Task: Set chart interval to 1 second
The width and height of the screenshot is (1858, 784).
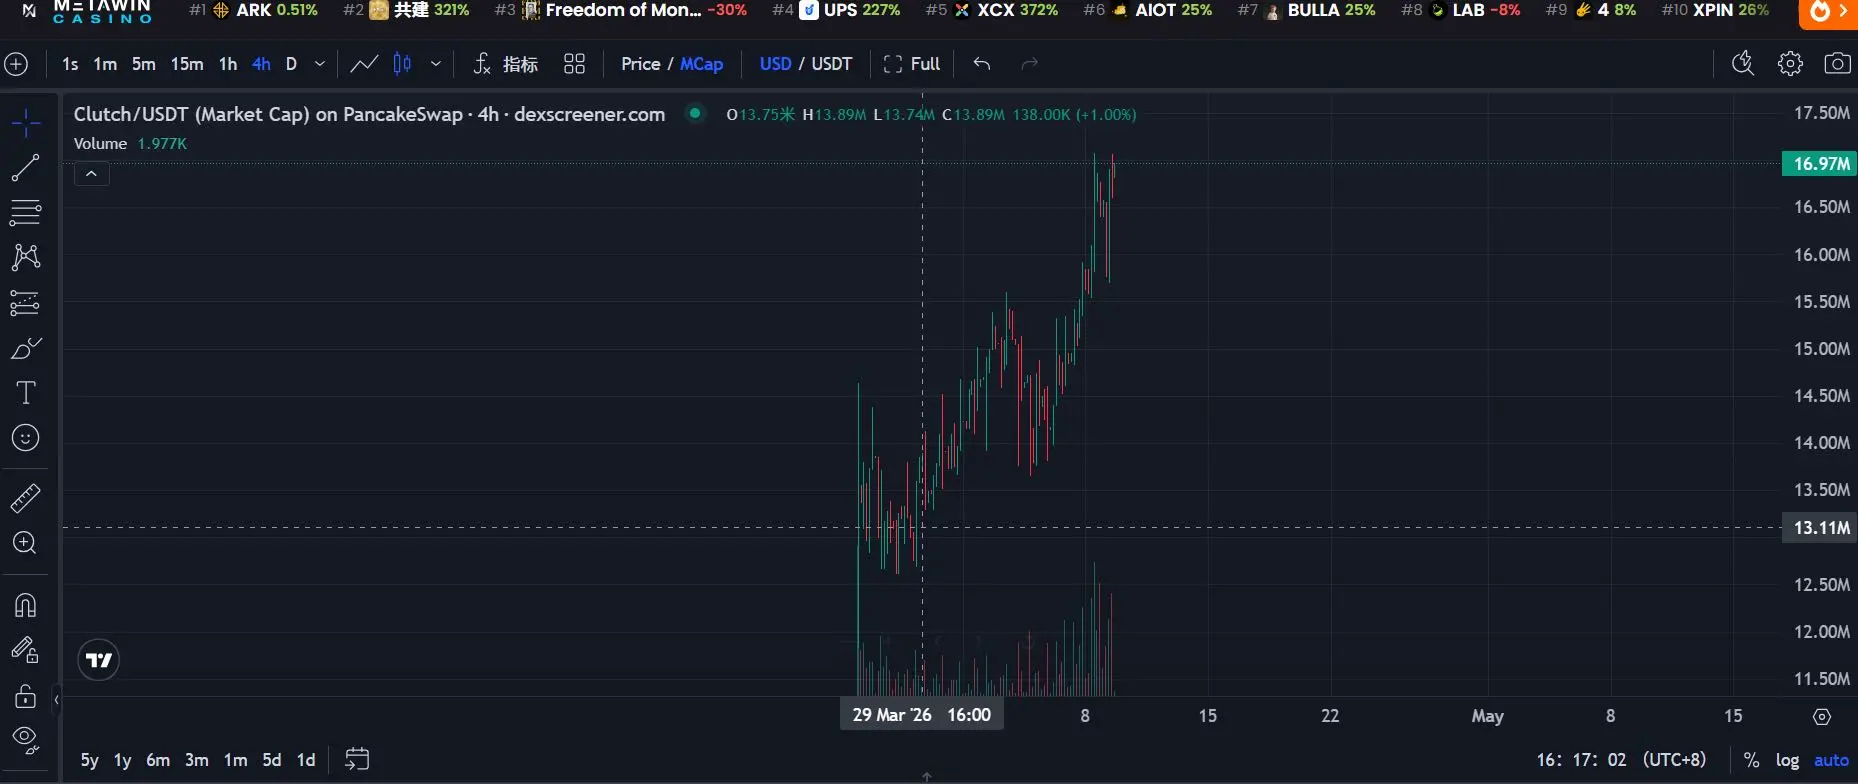Action: [70, 64]
